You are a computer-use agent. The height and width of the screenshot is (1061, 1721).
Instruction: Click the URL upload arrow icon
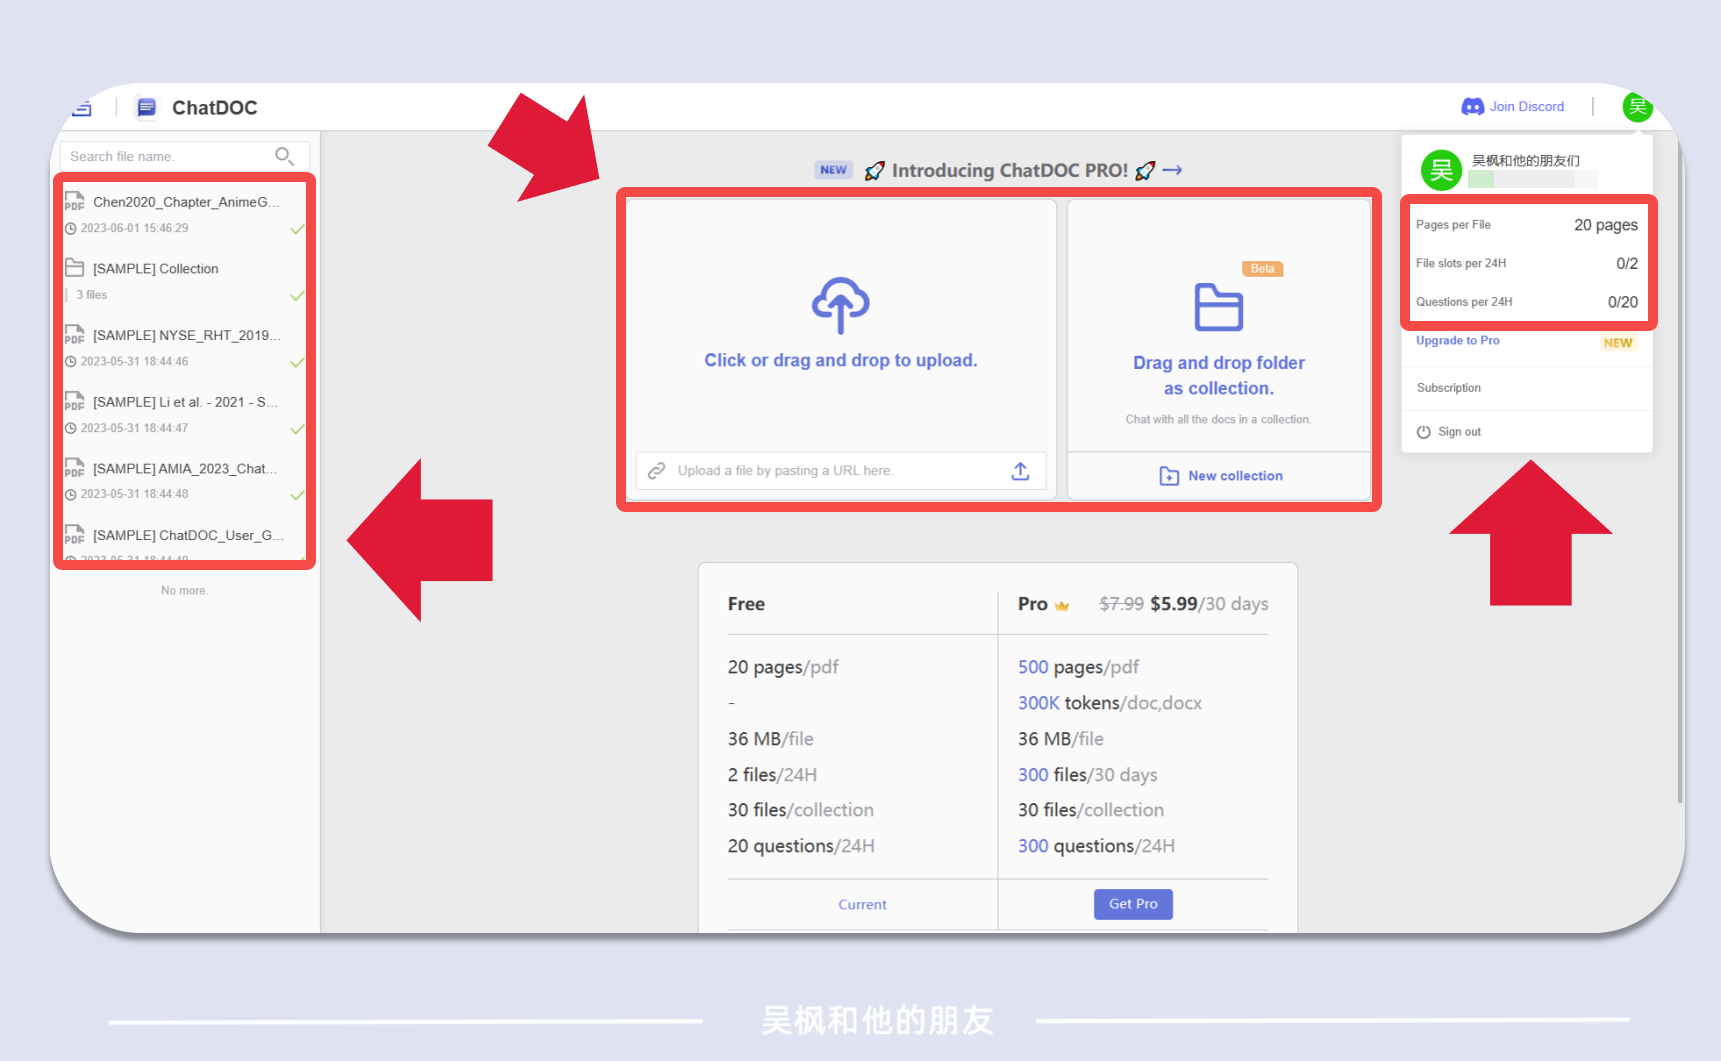[x=1020, y=471]
